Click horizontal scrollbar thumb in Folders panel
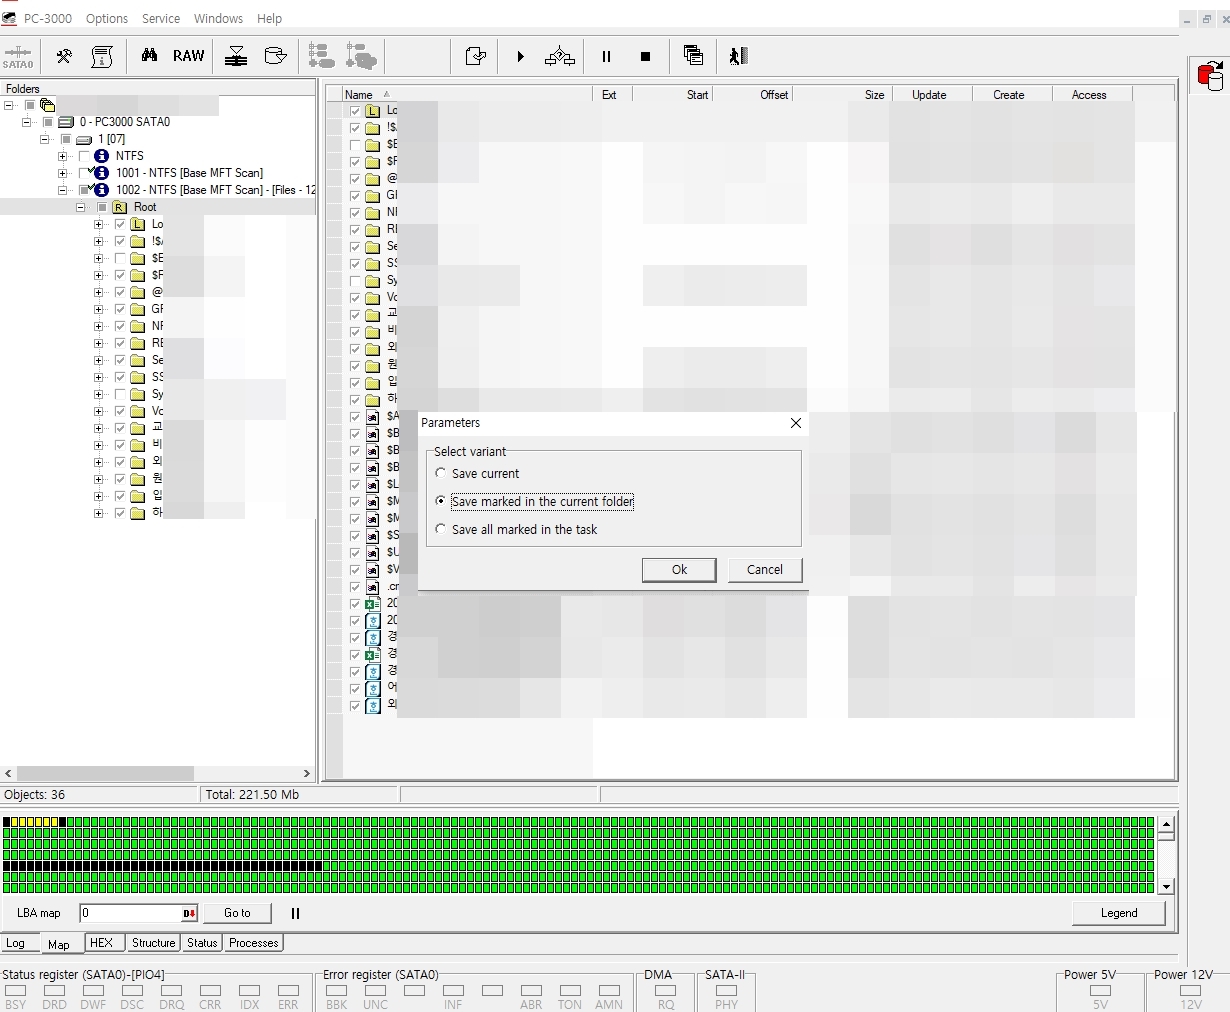Image resolution: width=1230 pixels, height=1012 pixels. (x=105, y=773)
